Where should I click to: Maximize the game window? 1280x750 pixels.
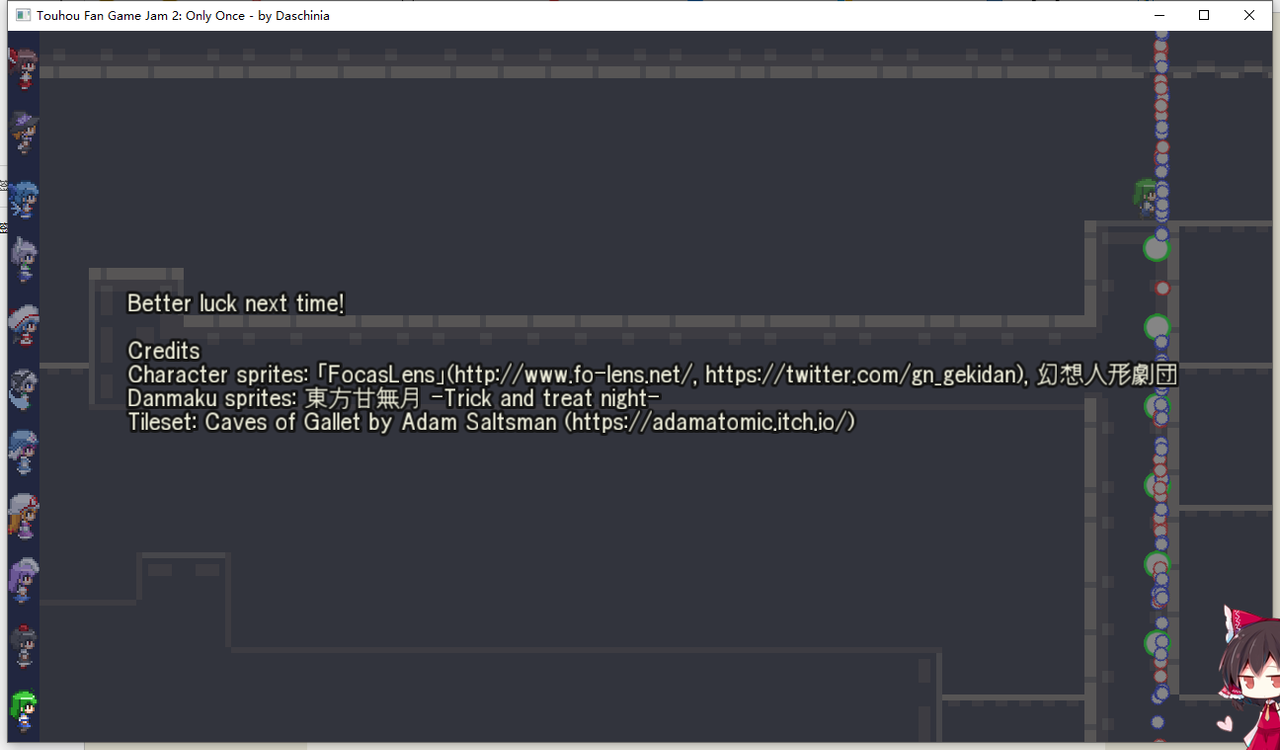tap(1204, 15)
